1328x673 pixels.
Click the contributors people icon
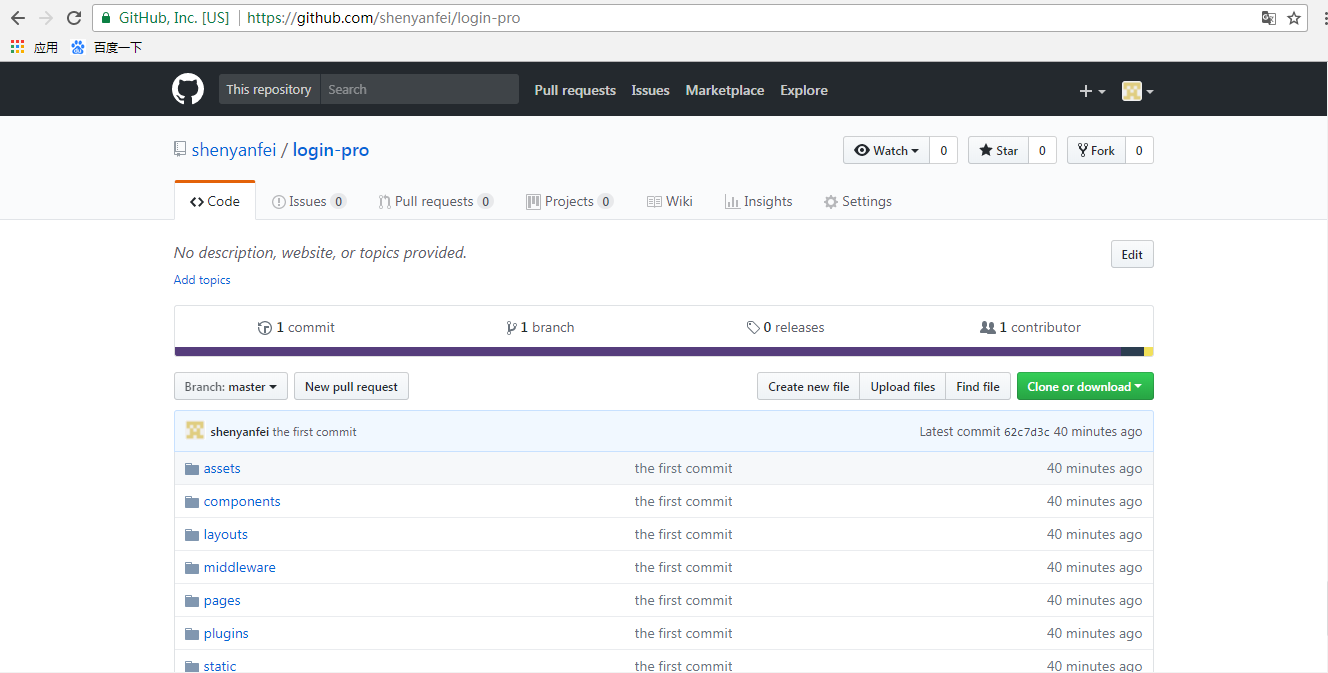coord(988,327)
